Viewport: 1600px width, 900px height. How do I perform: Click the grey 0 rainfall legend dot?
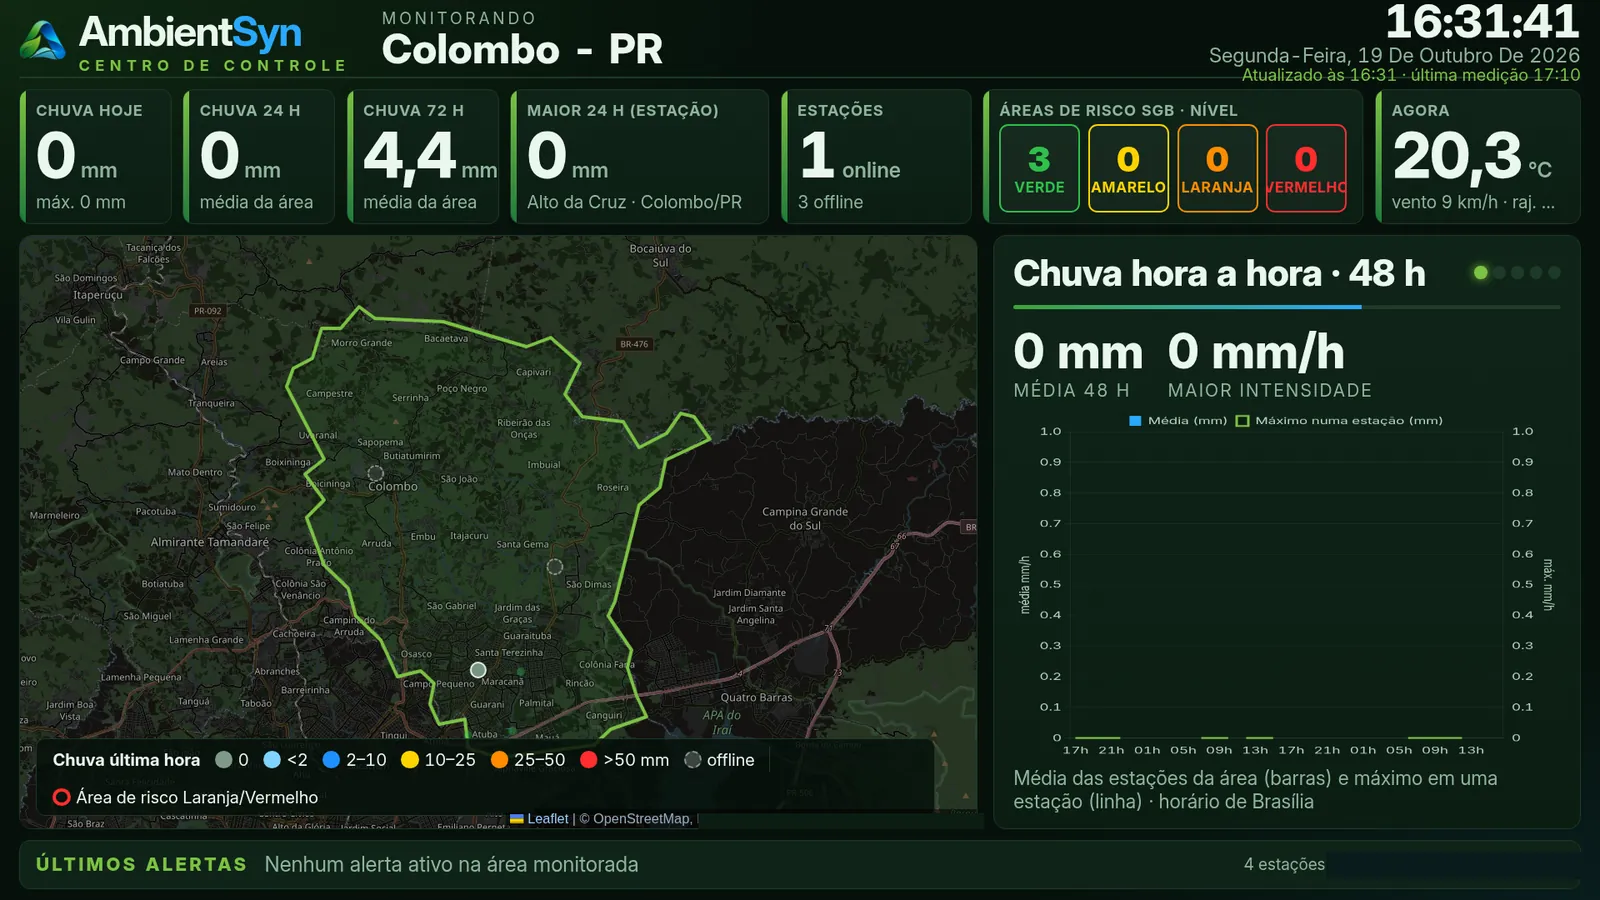(224, 760)
